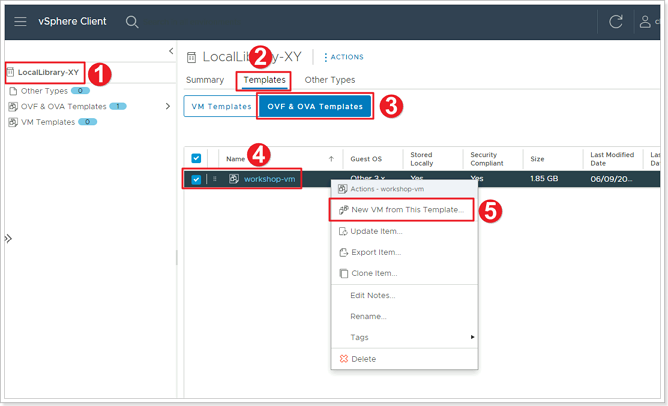Viewport: 668px width, 406px height.
Task: Click the LocalLibrary-XY library icon in sidebar
Action: [x=11, y=72]
